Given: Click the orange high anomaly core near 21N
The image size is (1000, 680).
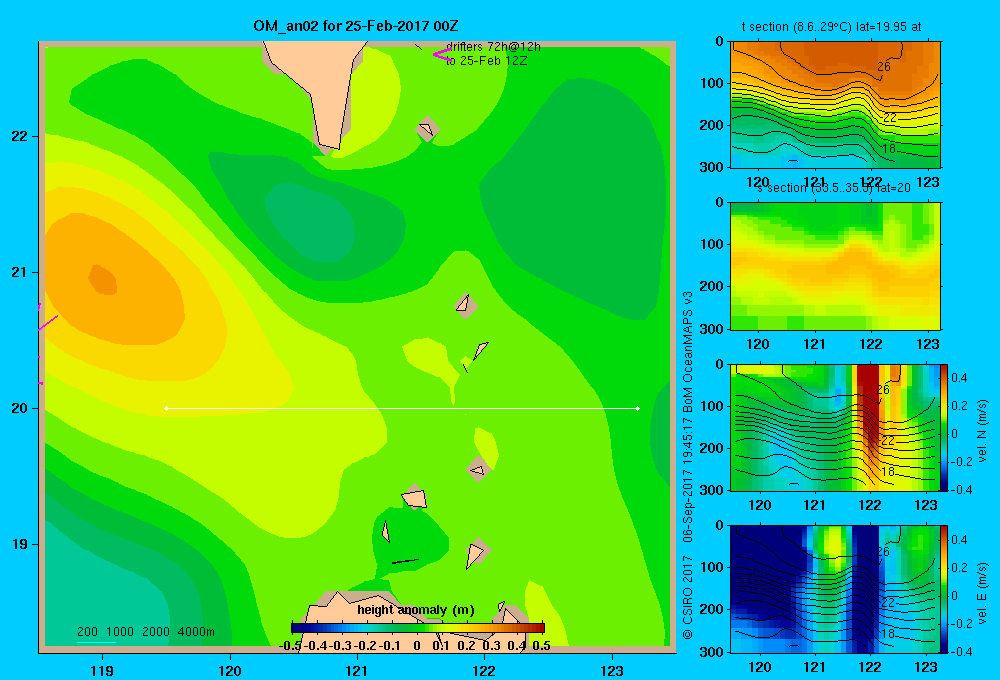Looking at the screenshot, I should (103, 280).
